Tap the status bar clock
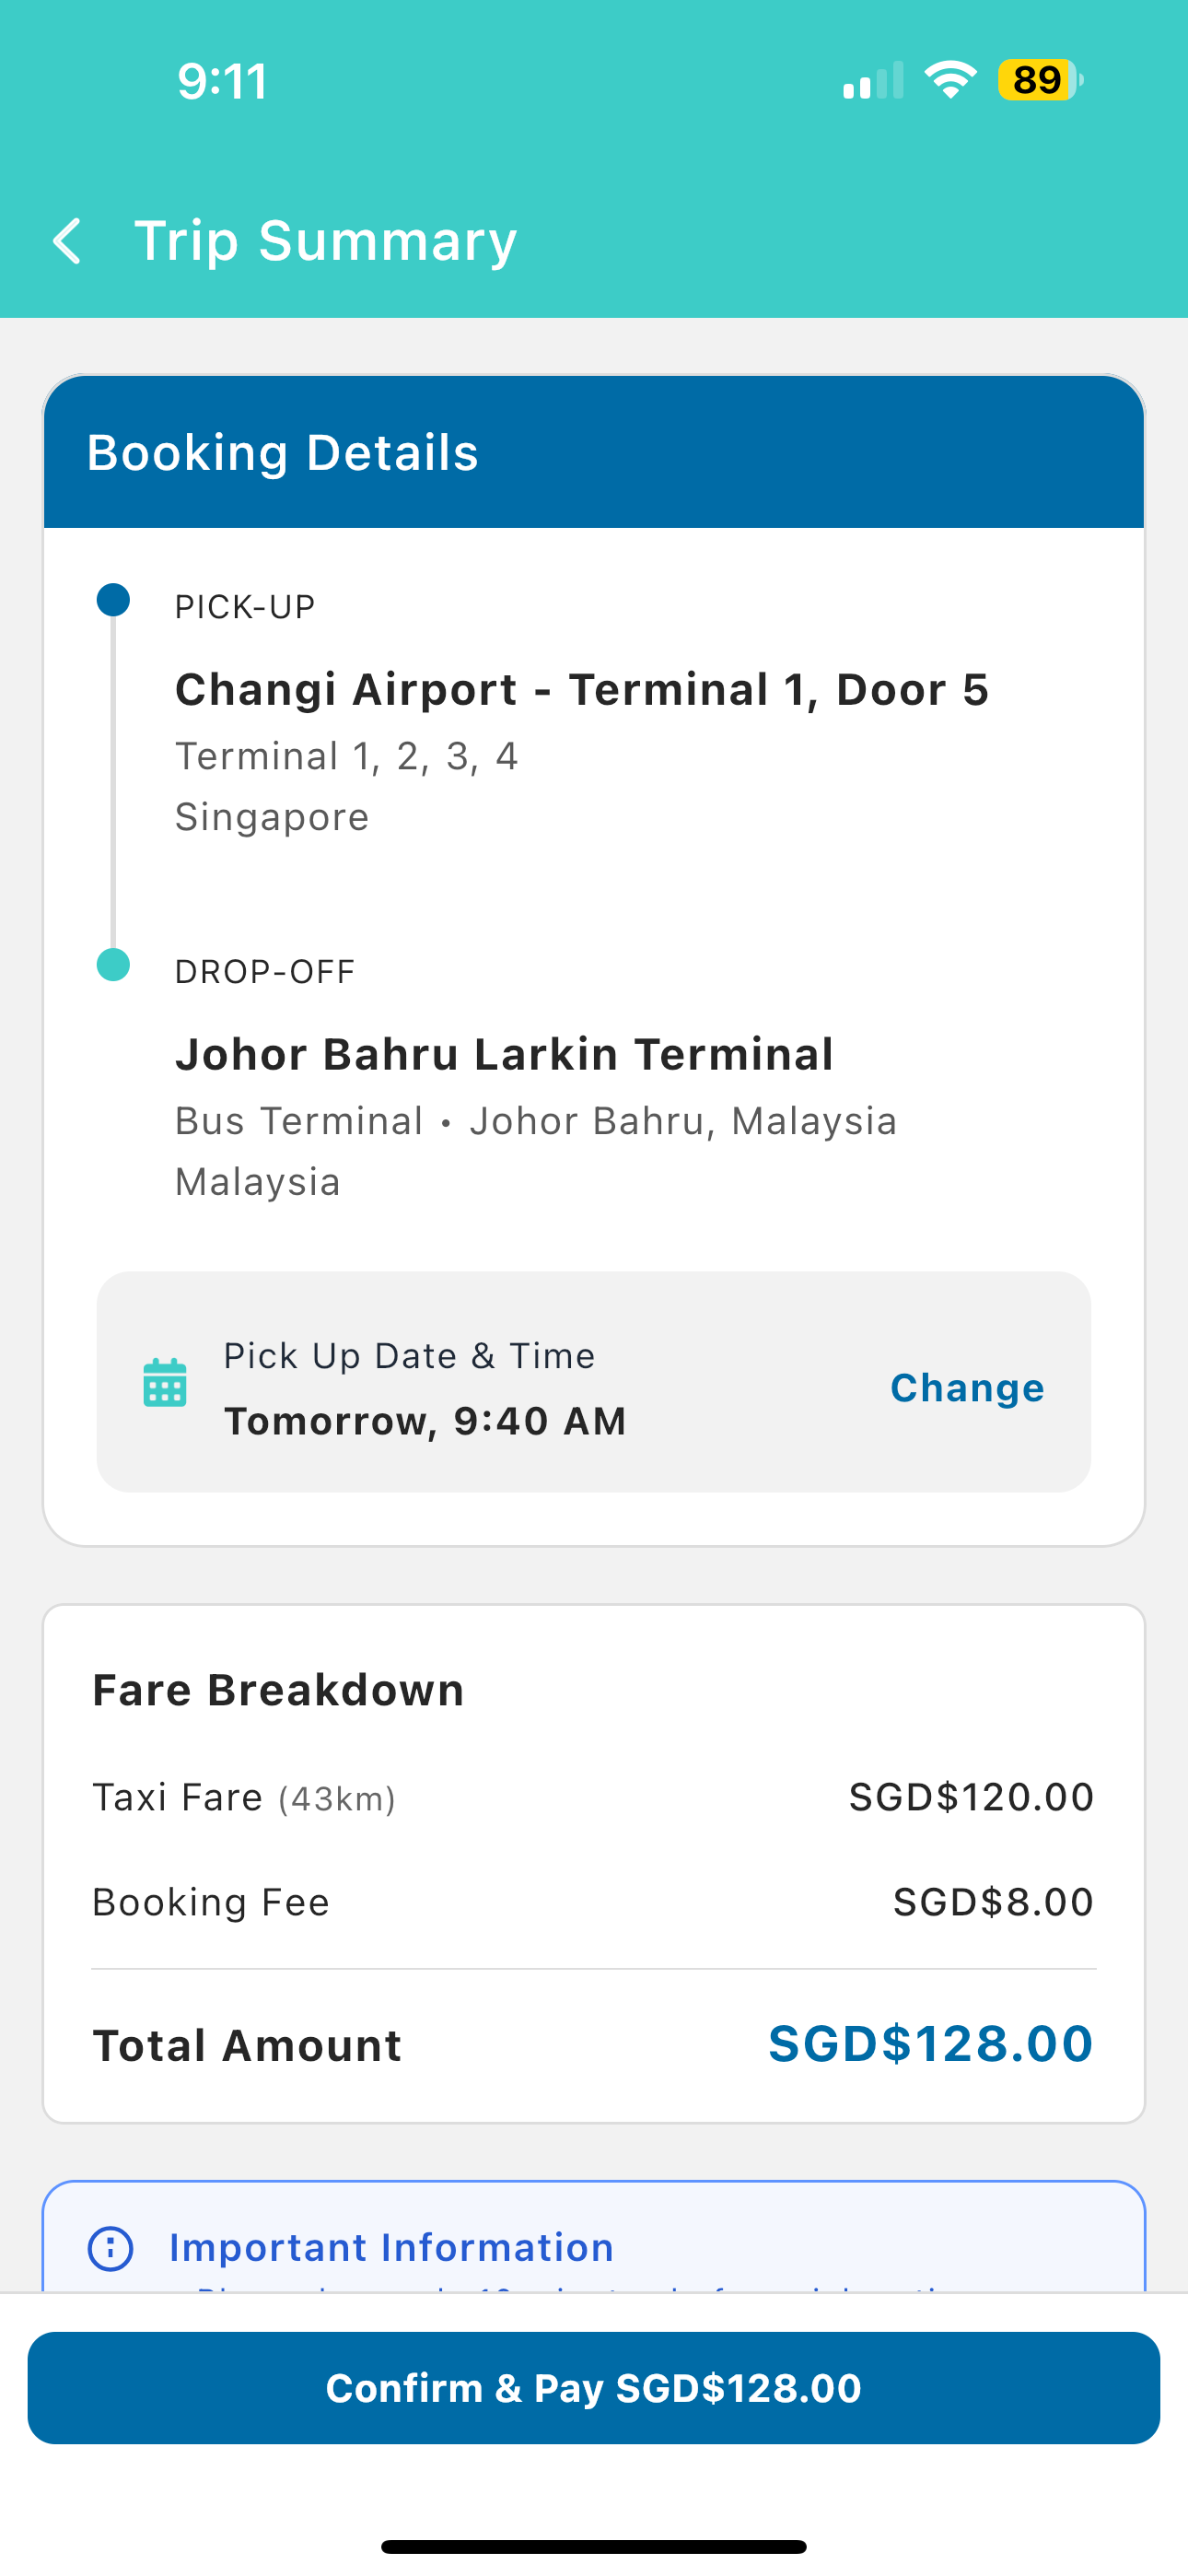Screen dimensions: 1188x2576 coord(222,81)
